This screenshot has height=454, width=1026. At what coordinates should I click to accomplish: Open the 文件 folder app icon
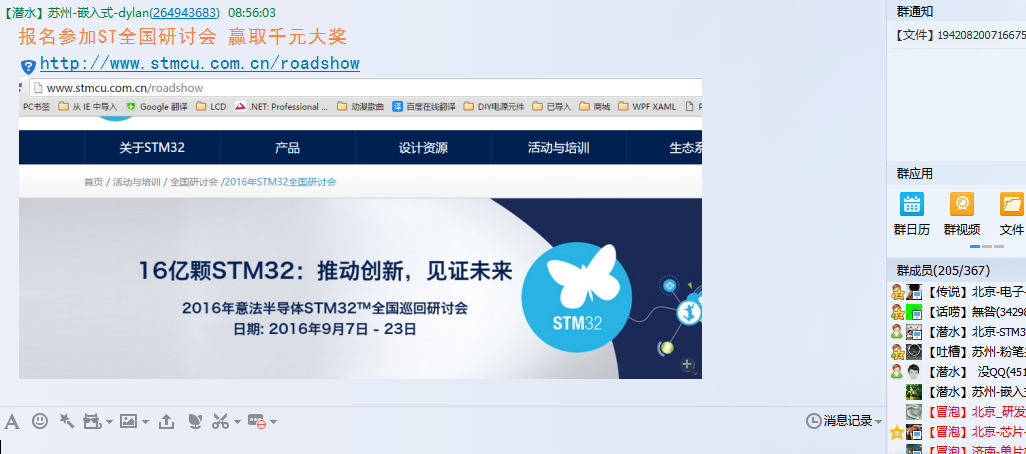[1012, 204]
